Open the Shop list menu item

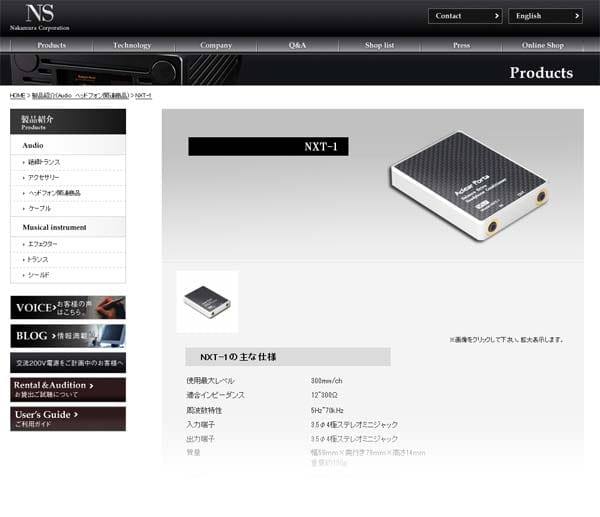379,45
